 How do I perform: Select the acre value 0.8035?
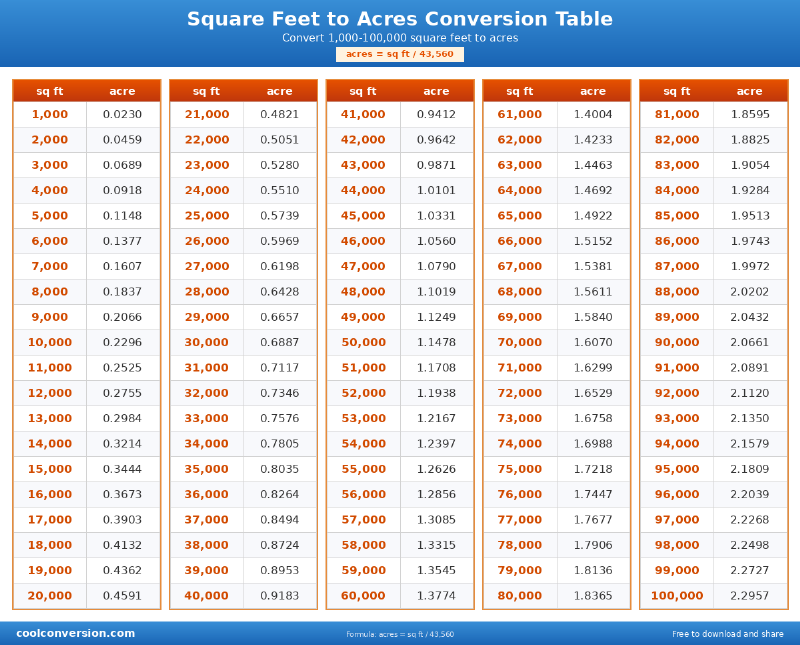280,469
